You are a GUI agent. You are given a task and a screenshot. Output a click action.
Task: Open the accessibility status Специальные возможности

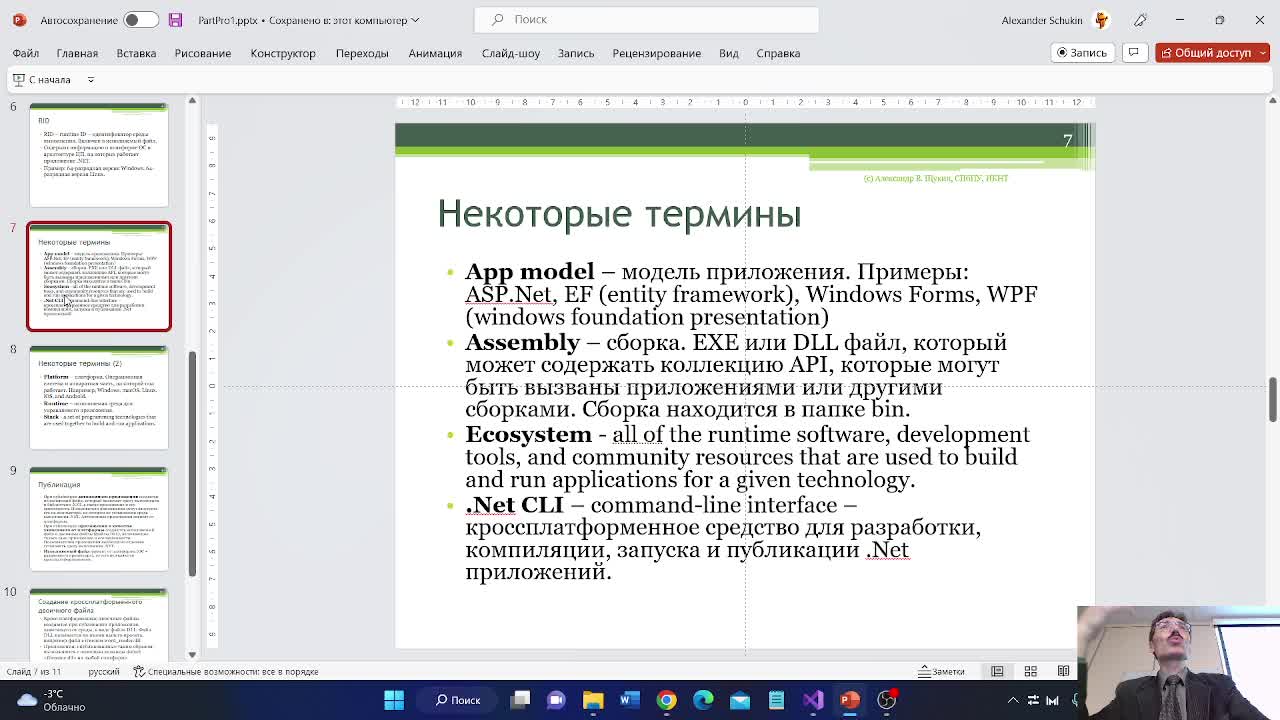coord(225,671)
